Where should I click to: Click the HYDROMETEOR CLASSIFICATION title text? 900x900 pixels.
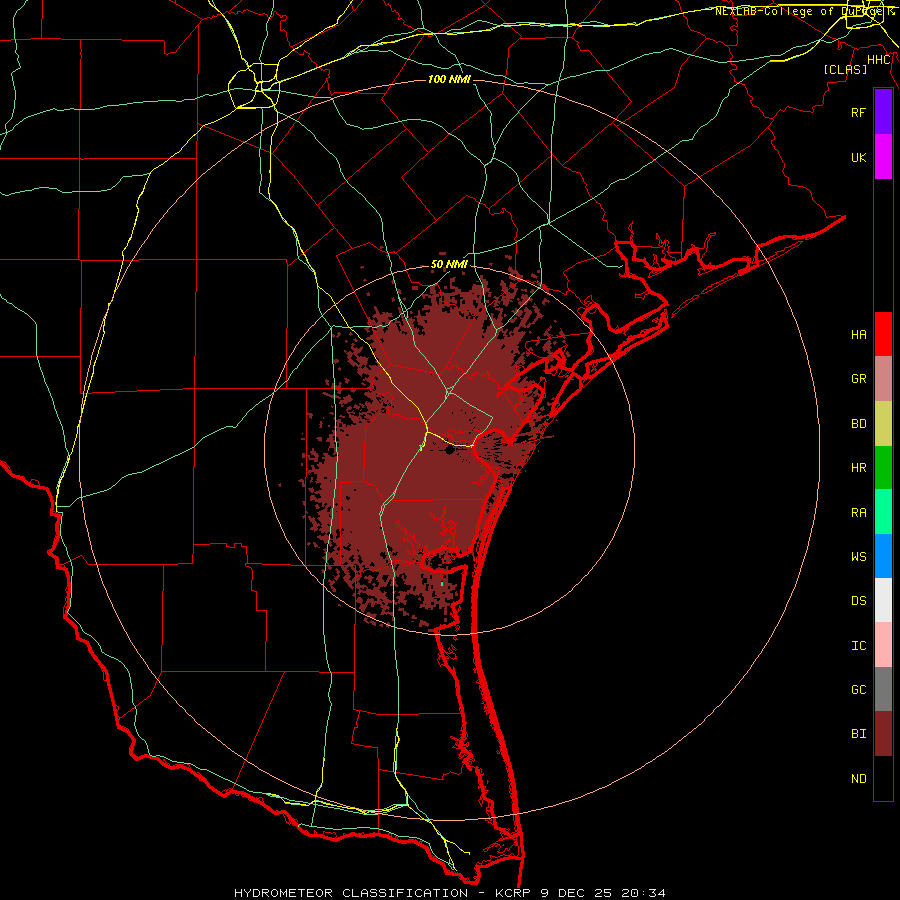point(351,893)
